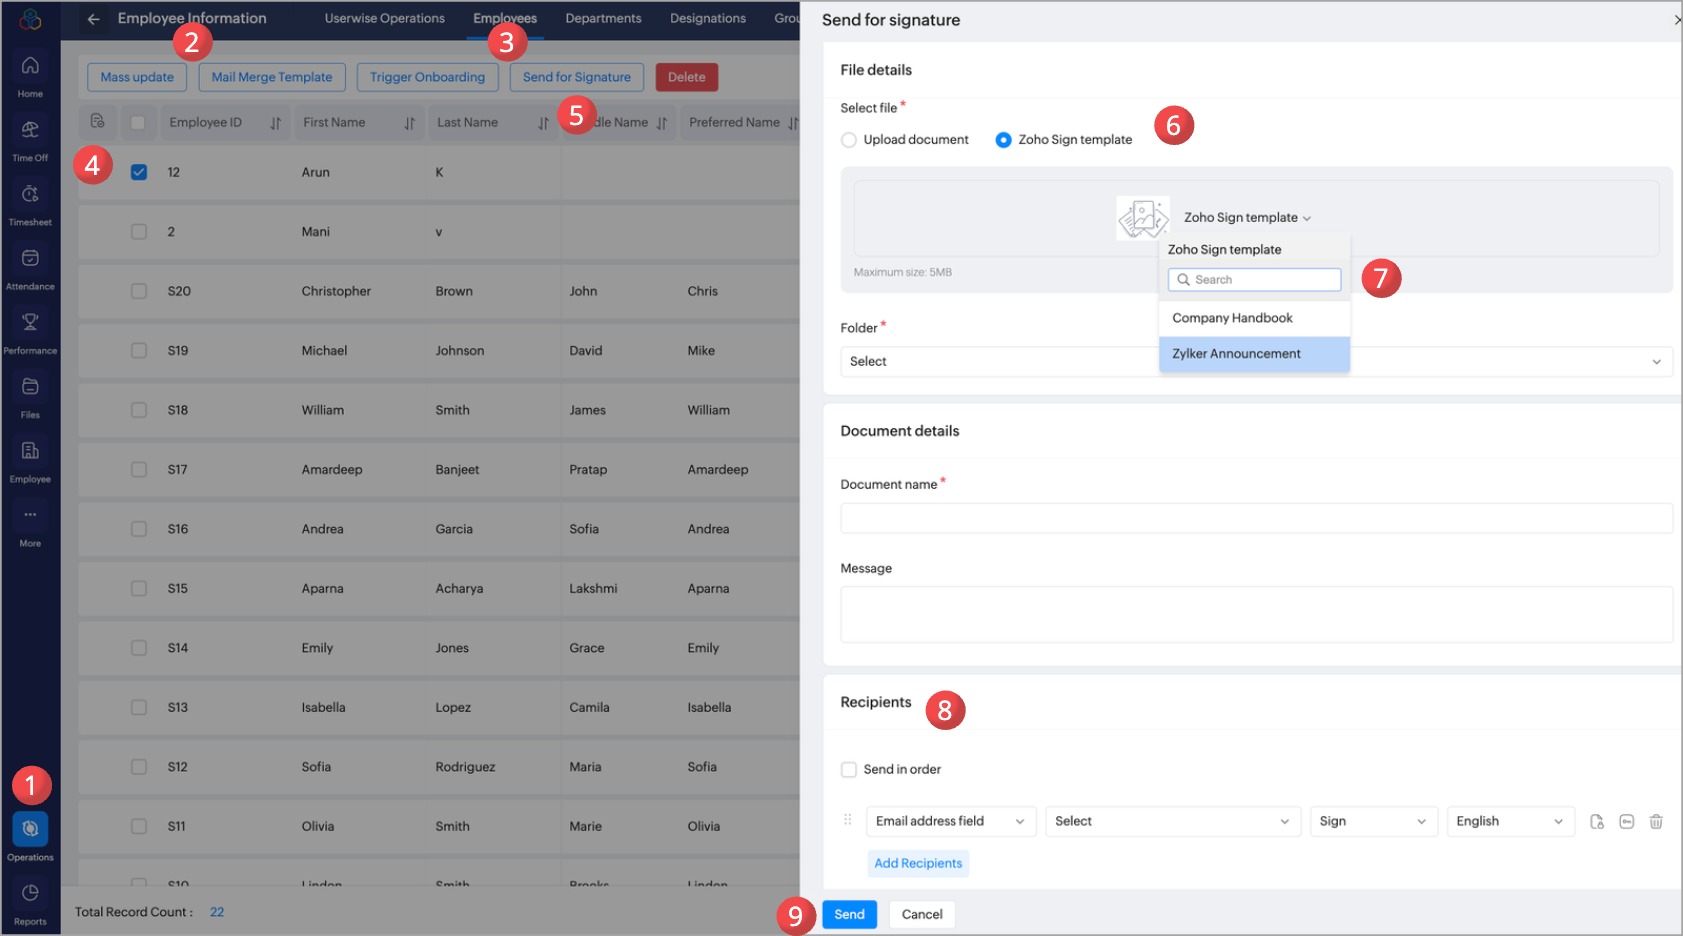This screenshot has height=936, width=1683.
Task: Click the first name Amardeep cell
Action: tap(332, 469)
